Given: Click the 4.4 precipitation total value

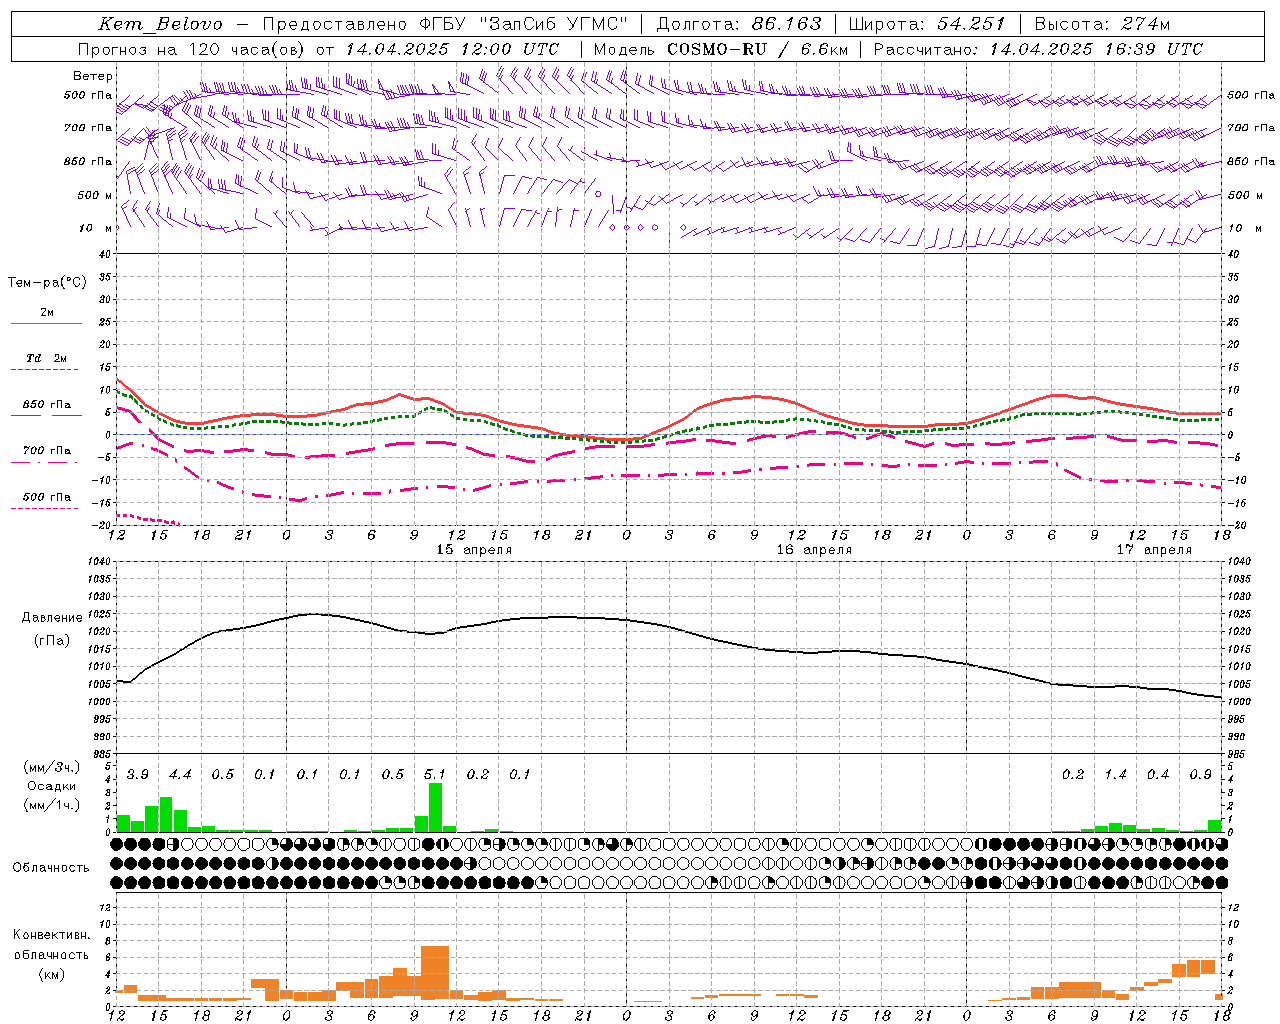Looking at the screenshot, I should [180, 775].
